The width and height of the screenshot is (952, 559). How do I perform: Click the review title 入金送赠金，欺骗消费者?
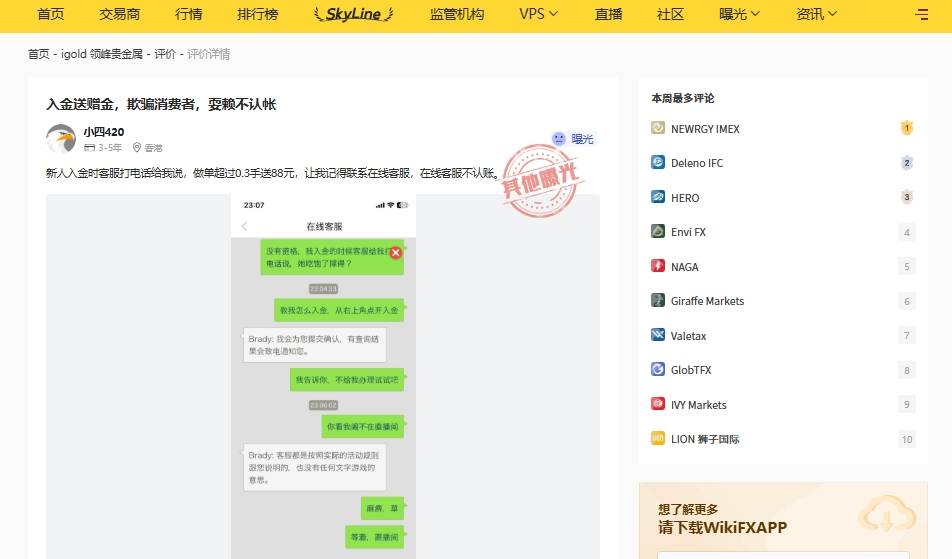tap(161, 104)
